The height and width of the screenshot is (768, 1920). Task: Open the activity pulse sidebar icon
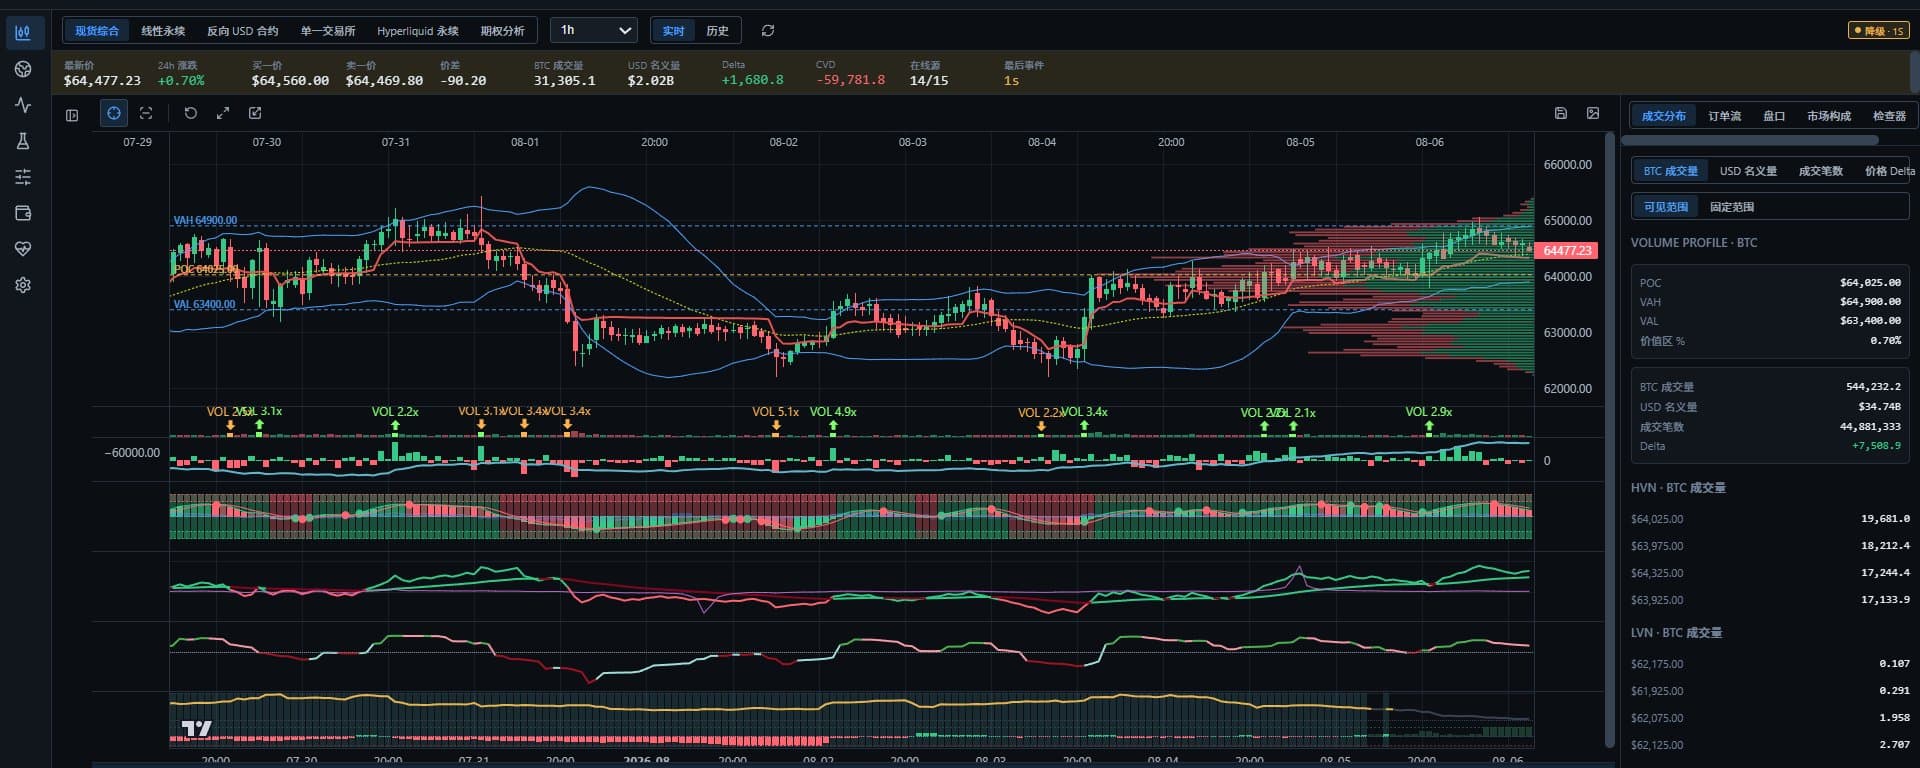(x=23, y=105)
